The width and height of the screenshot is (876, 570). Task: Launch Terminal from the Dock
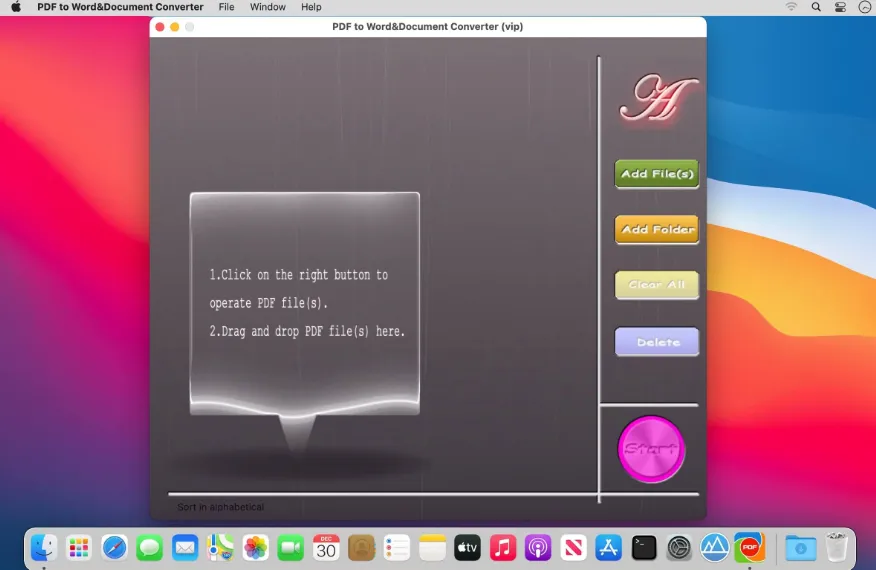point(644,548)
